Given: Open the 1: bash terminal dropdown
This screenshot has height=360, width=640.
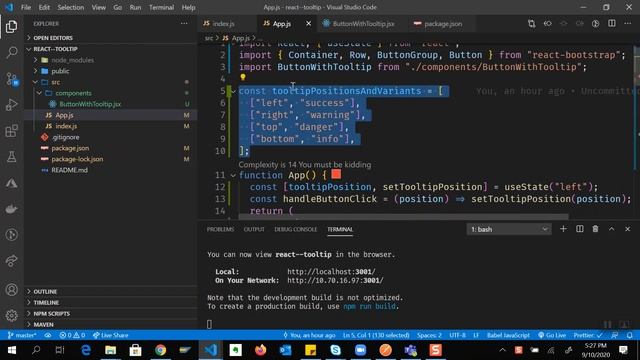Looking at the screenshot, I should click(509, 229).
